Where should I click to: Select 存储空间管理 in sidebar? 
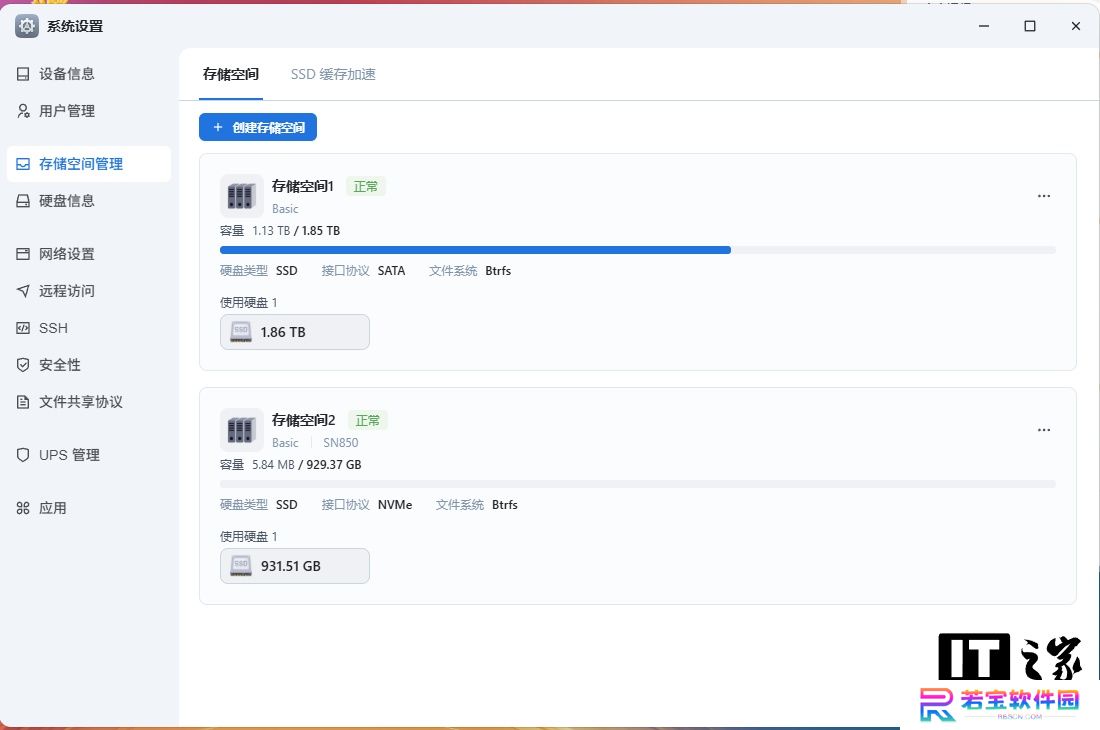(88, 164)
